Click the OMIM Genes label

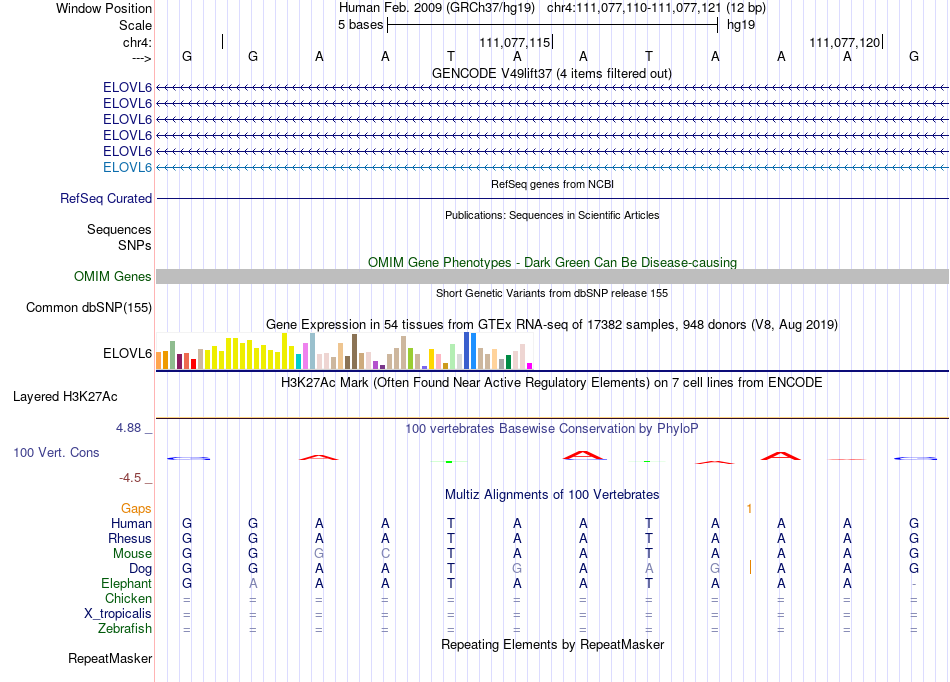coord(113,276)
